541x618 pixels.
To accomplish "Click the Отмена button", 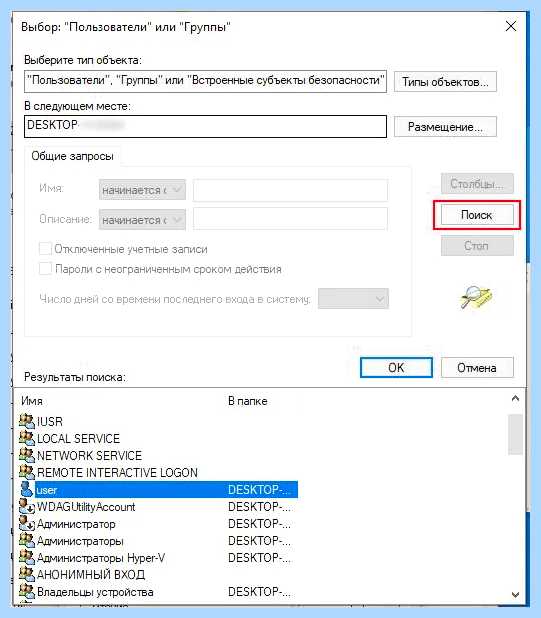I will coord(477,367).
